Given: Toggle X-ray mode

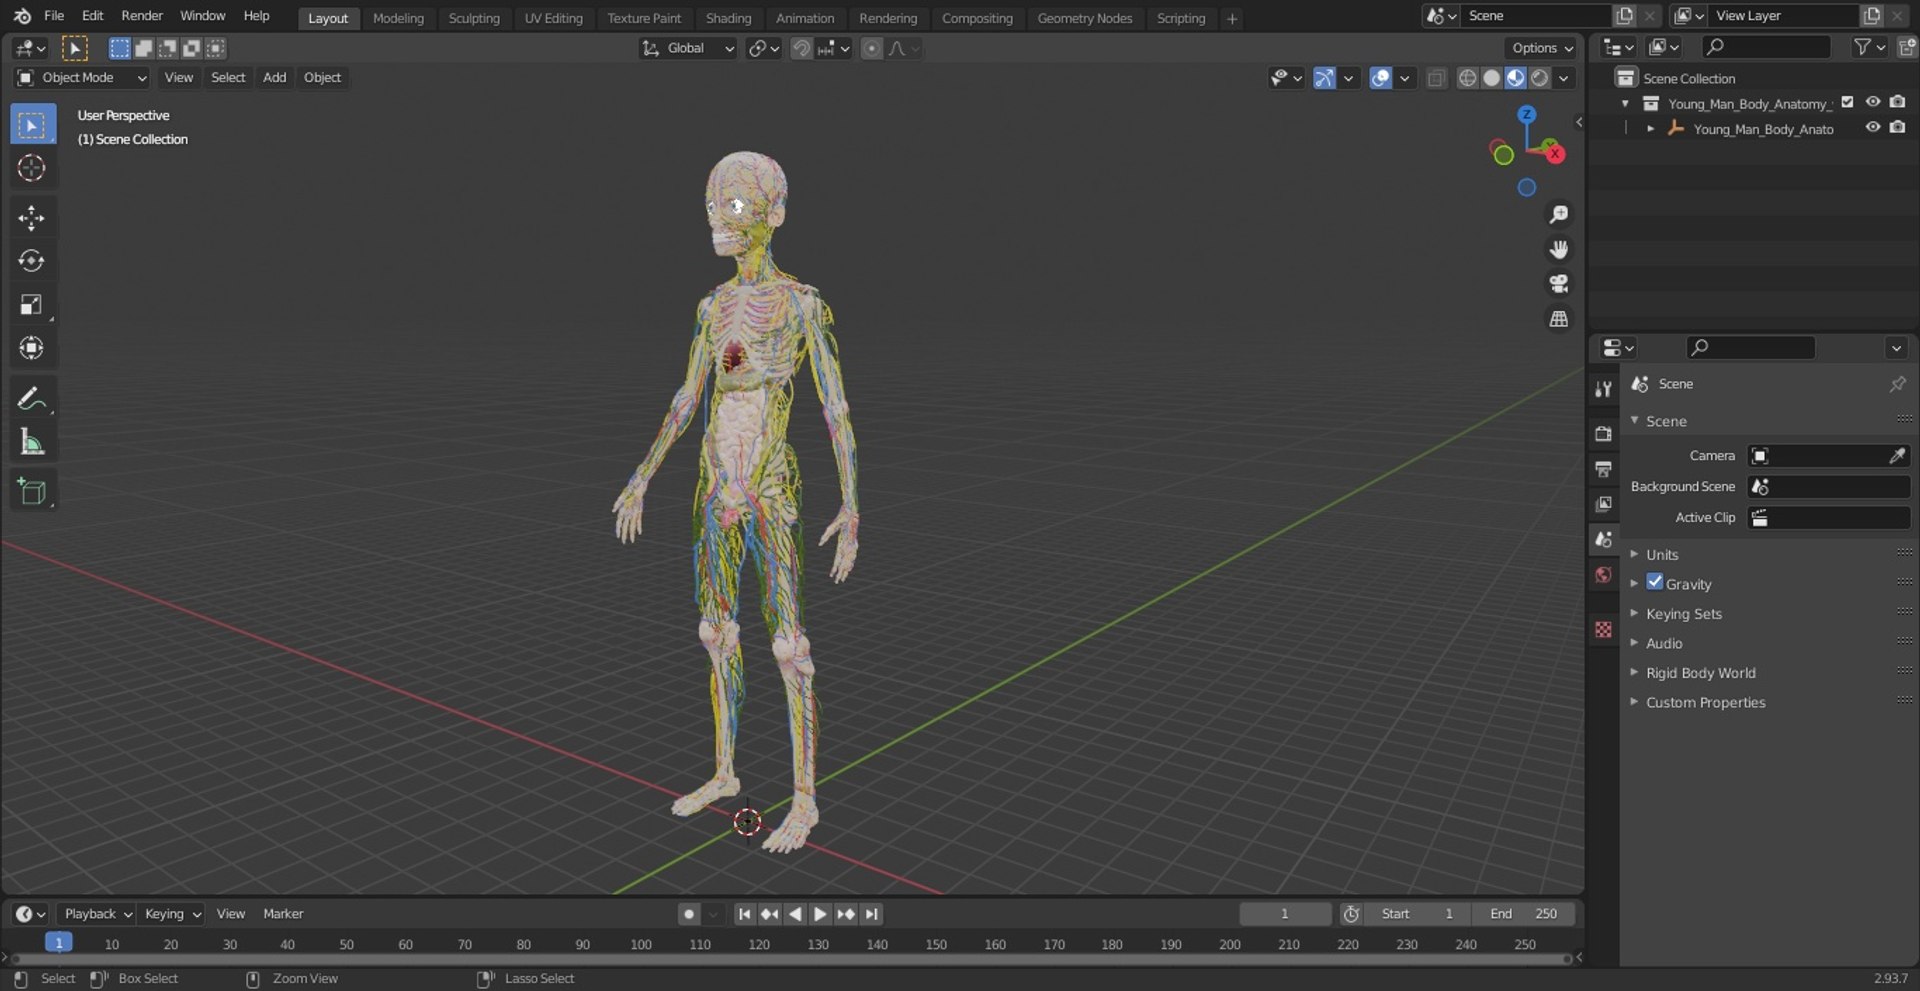Looking at the screenshot, I should pyautogui.click(x=1436, y=78).
